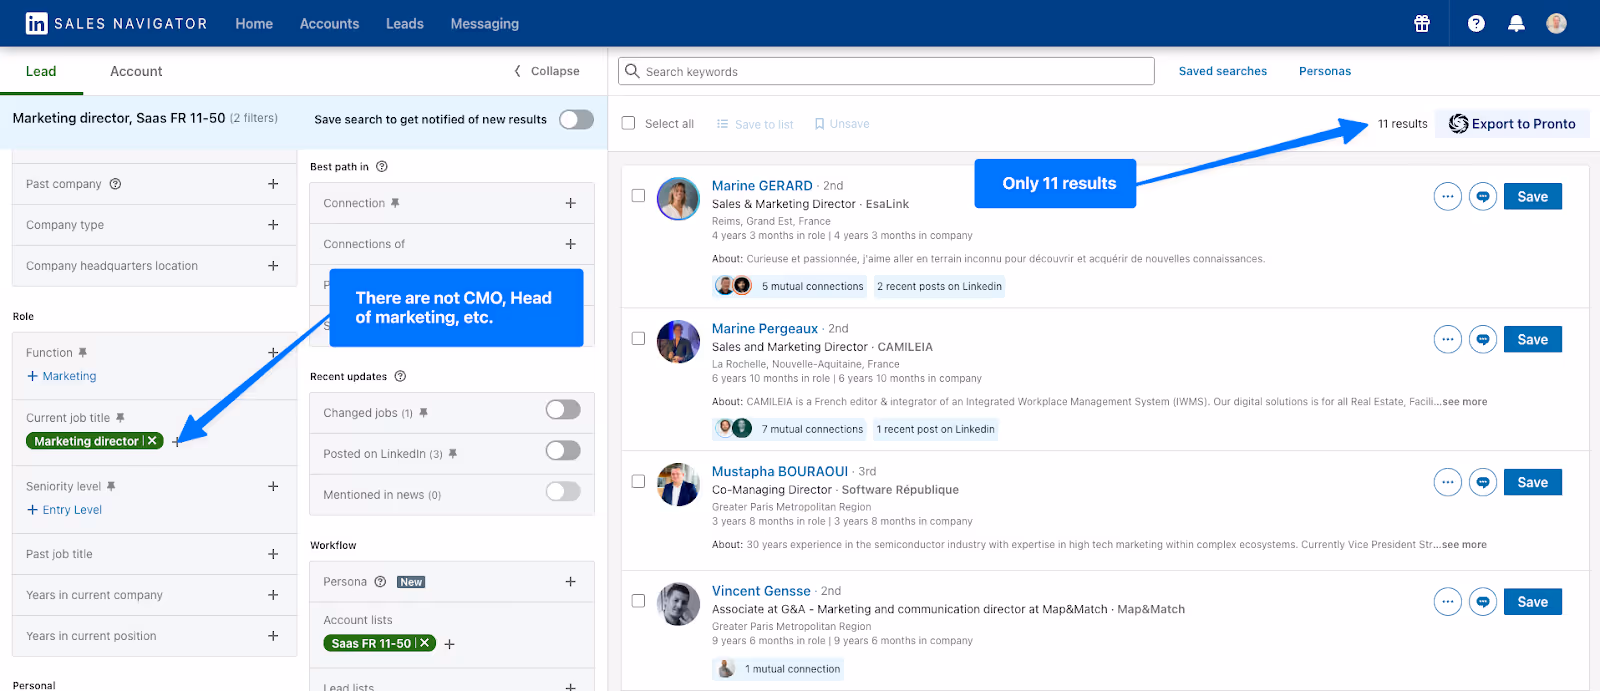
Task: Expand Years in current position filter
Action: (273, 636)
